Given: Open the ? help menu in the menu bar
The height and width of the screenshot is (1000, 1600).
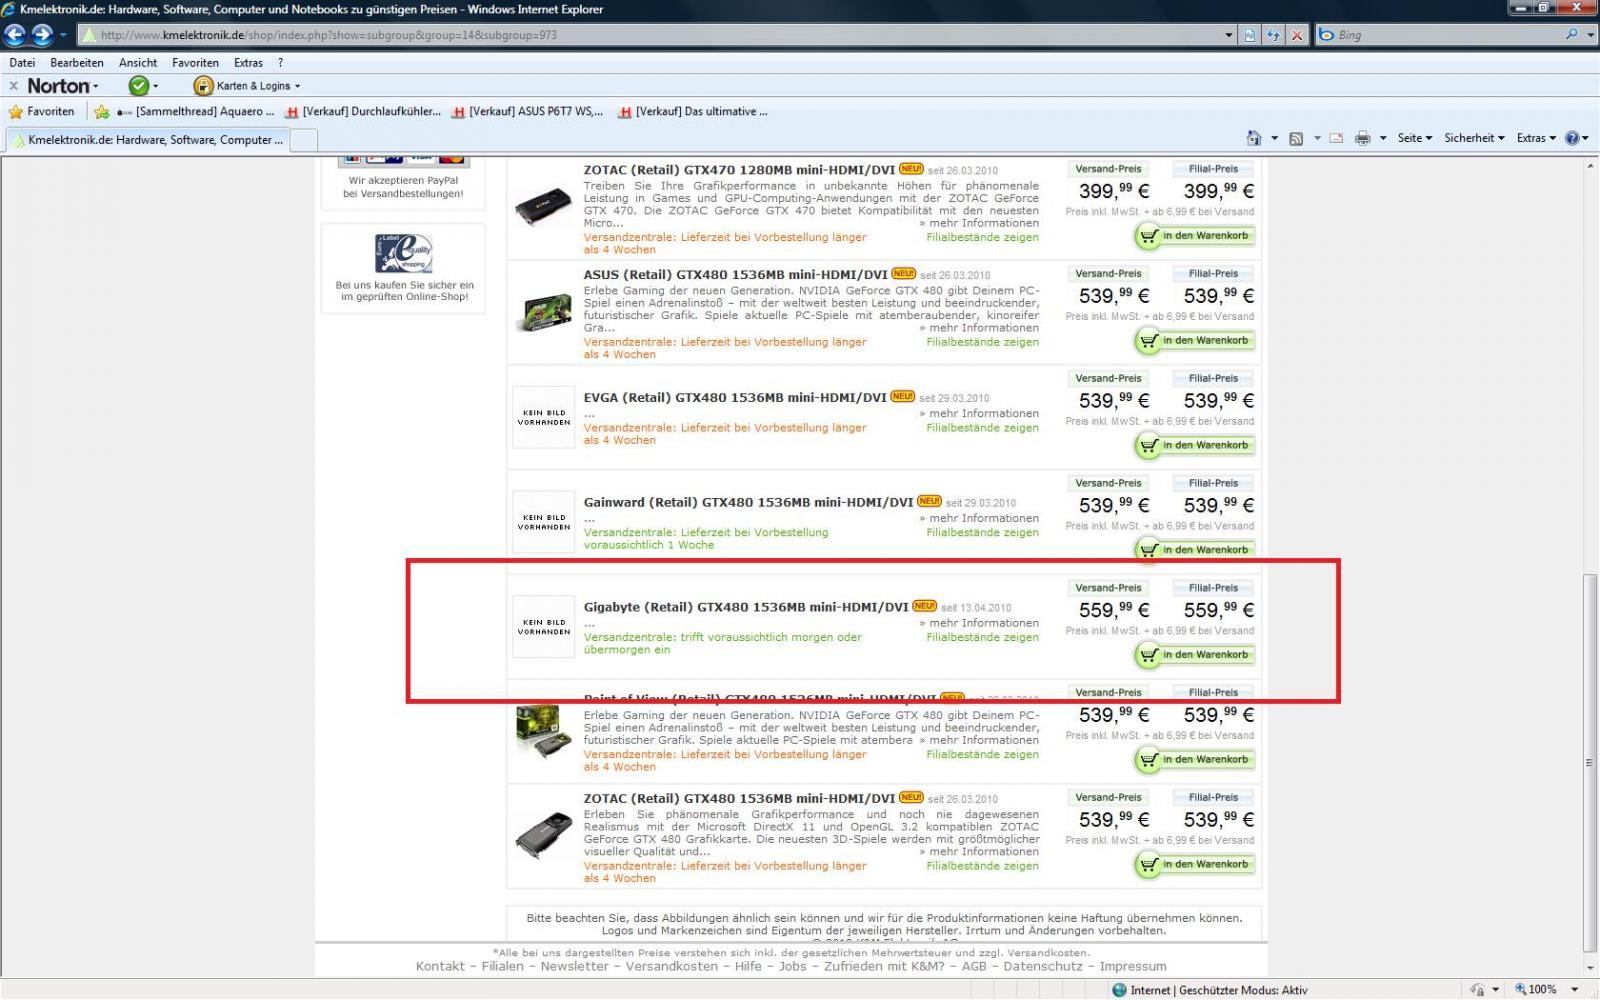Looking at the screenshot, I should click(x=281, y=62).
